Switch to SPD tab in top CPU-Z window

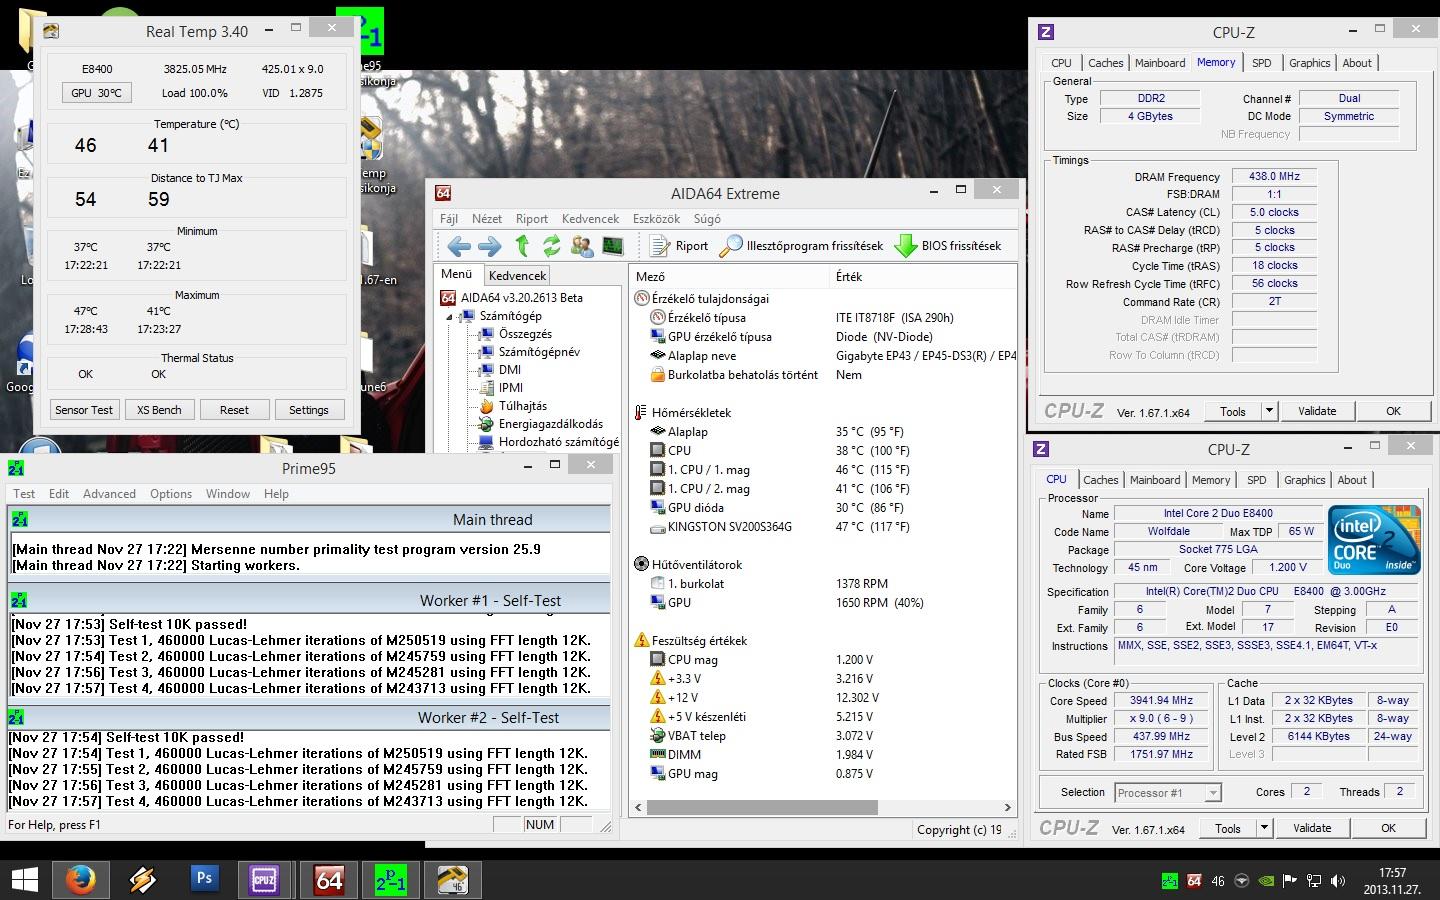coord(1262,63)
